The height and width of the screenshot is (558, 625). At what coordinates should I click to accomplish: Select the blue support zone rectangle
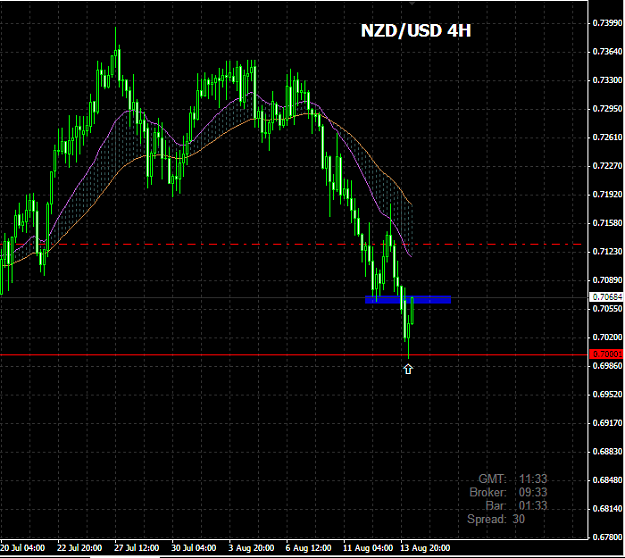[408, 299]
